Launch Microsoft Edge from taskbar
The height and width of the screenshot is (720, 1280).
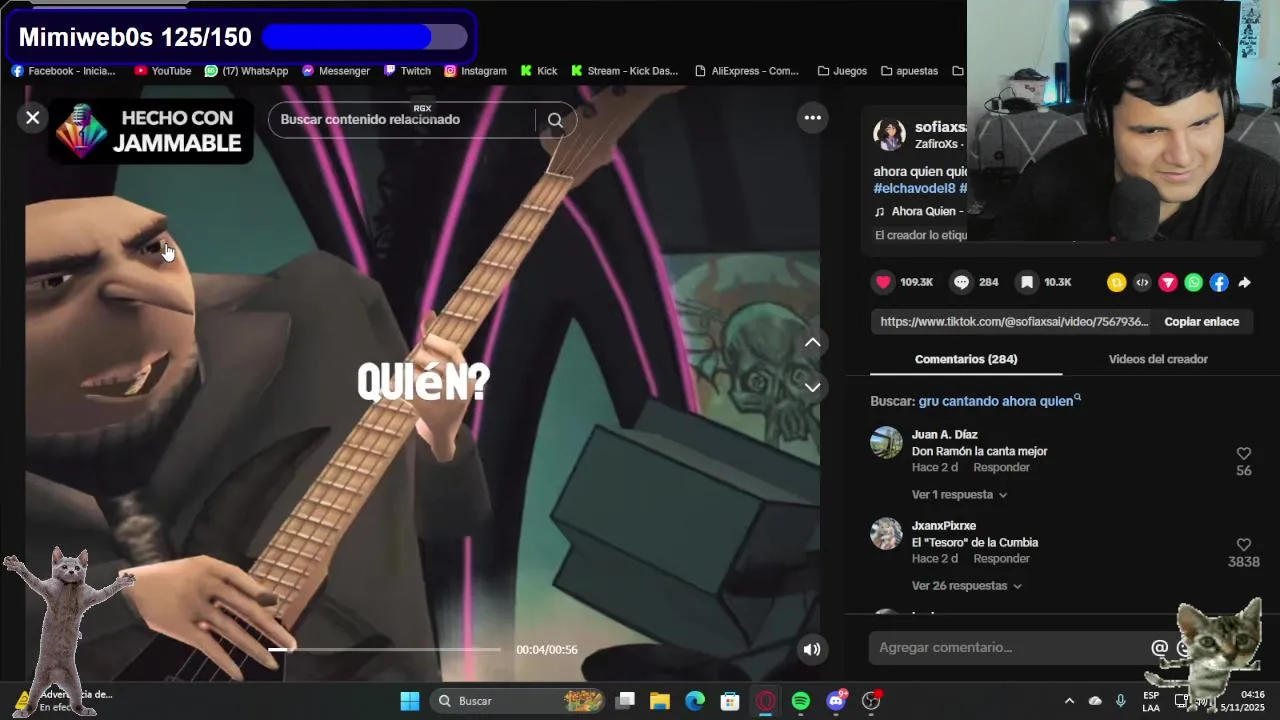tap(695, 701)
